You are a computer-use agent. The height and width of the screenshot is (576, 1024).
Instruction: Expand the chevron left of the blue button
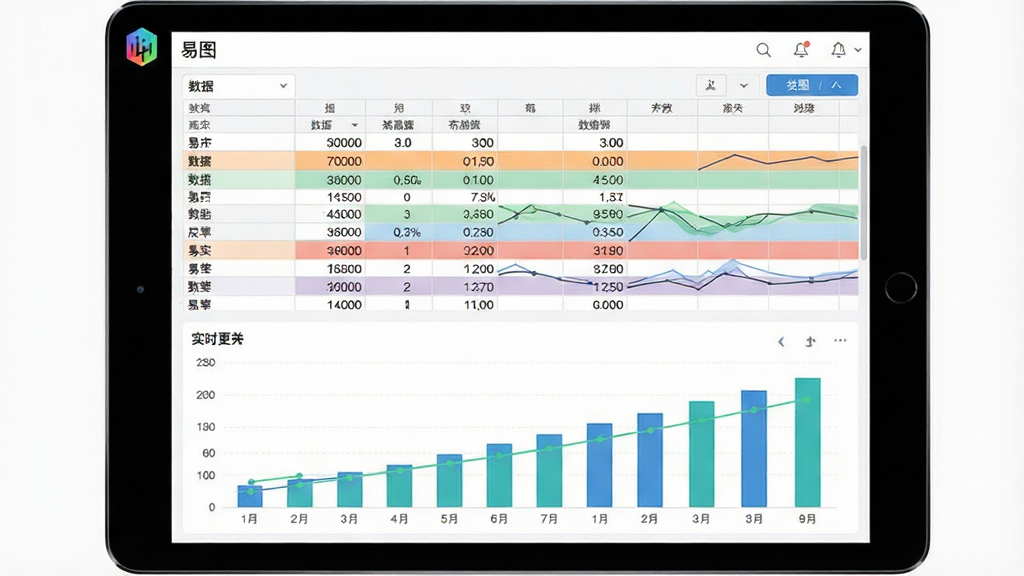pos(744,86)
